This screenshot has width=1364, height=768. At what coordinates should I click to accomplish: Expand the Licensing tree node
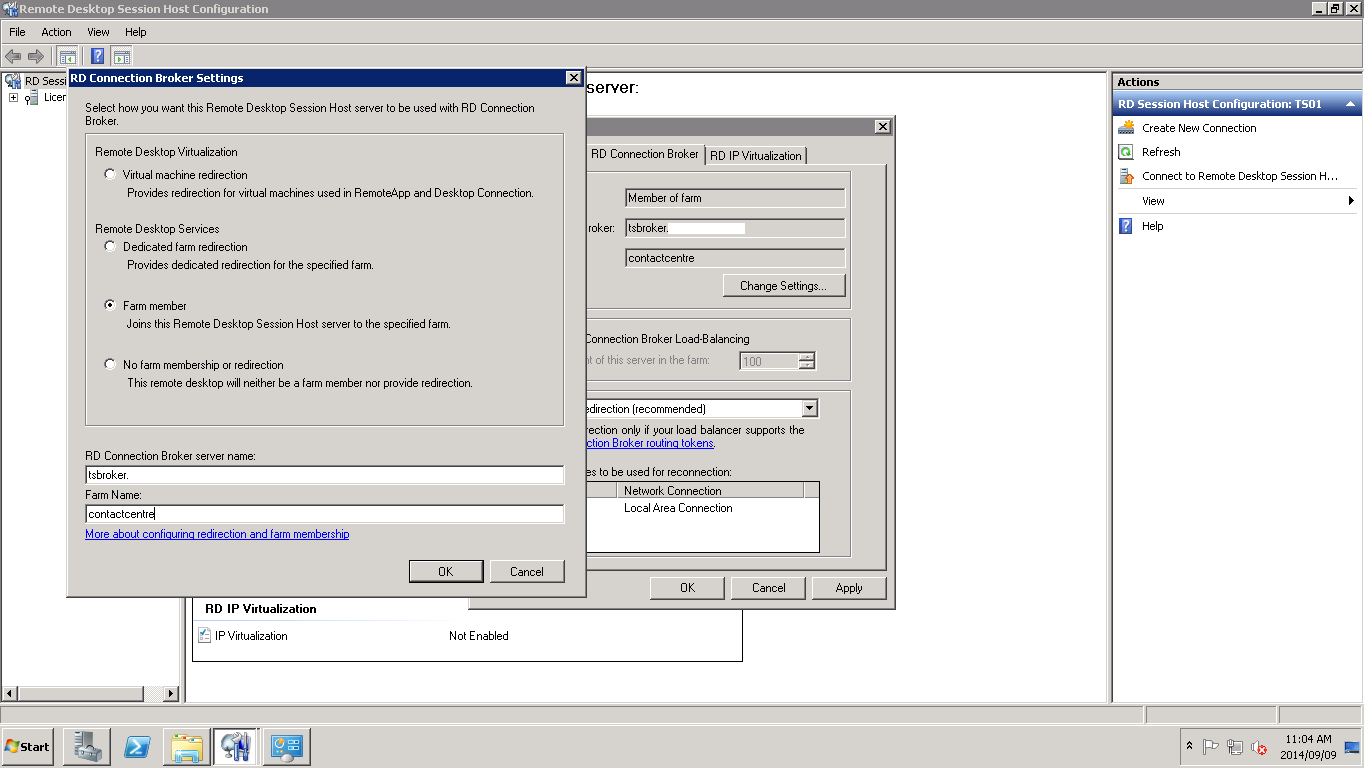click(13, 98)
